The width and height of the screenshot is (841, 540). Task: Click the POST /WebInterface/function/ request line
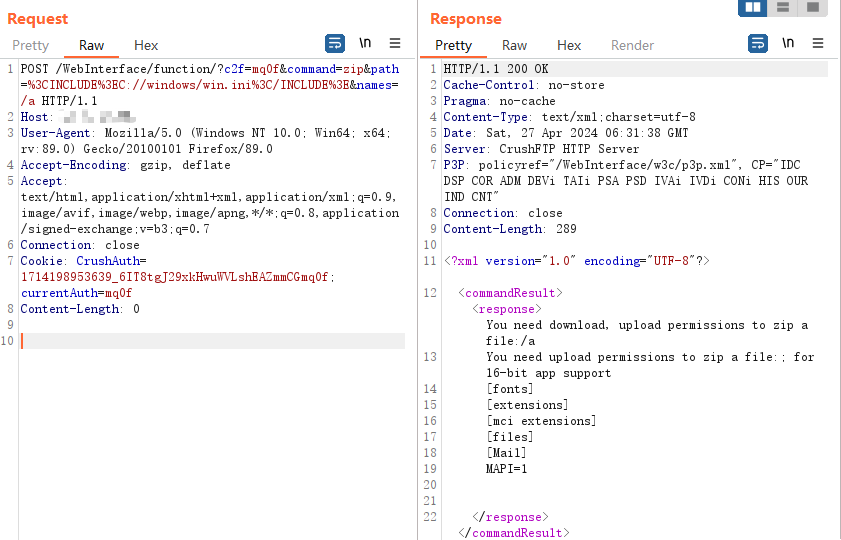210,85
